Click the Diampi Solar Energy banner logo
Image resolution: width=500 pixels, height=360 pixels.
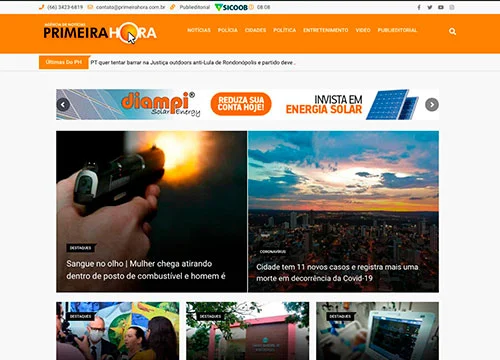(161, 104)
